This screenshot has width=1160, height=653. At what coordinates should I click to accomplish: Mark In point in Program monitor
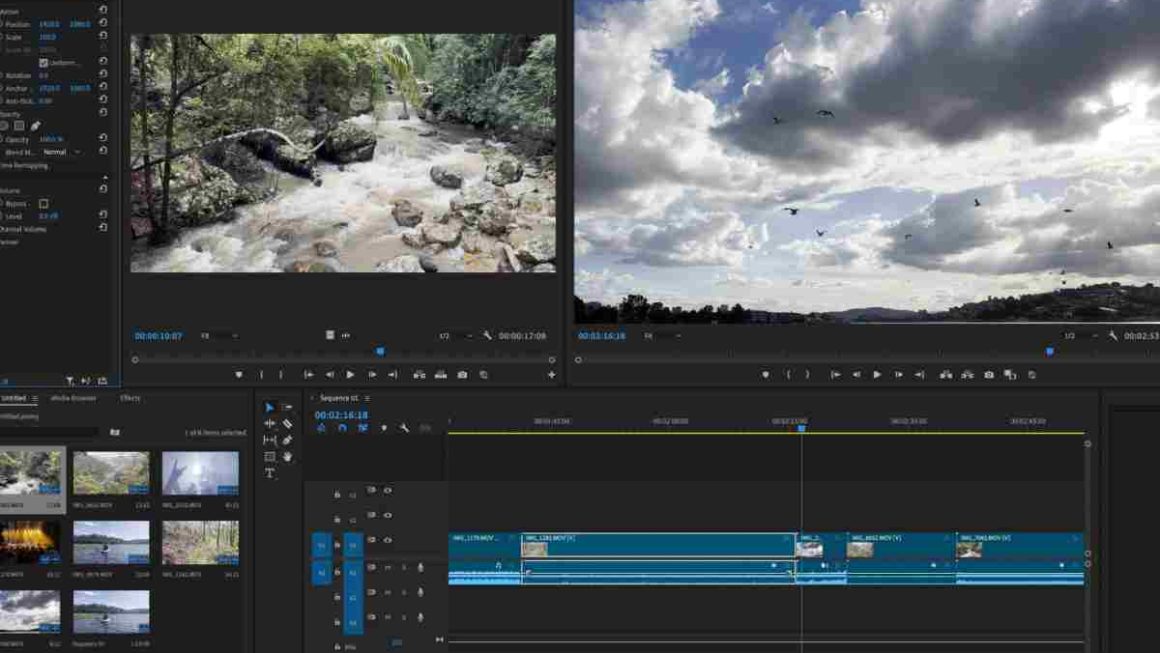point(789,375)
